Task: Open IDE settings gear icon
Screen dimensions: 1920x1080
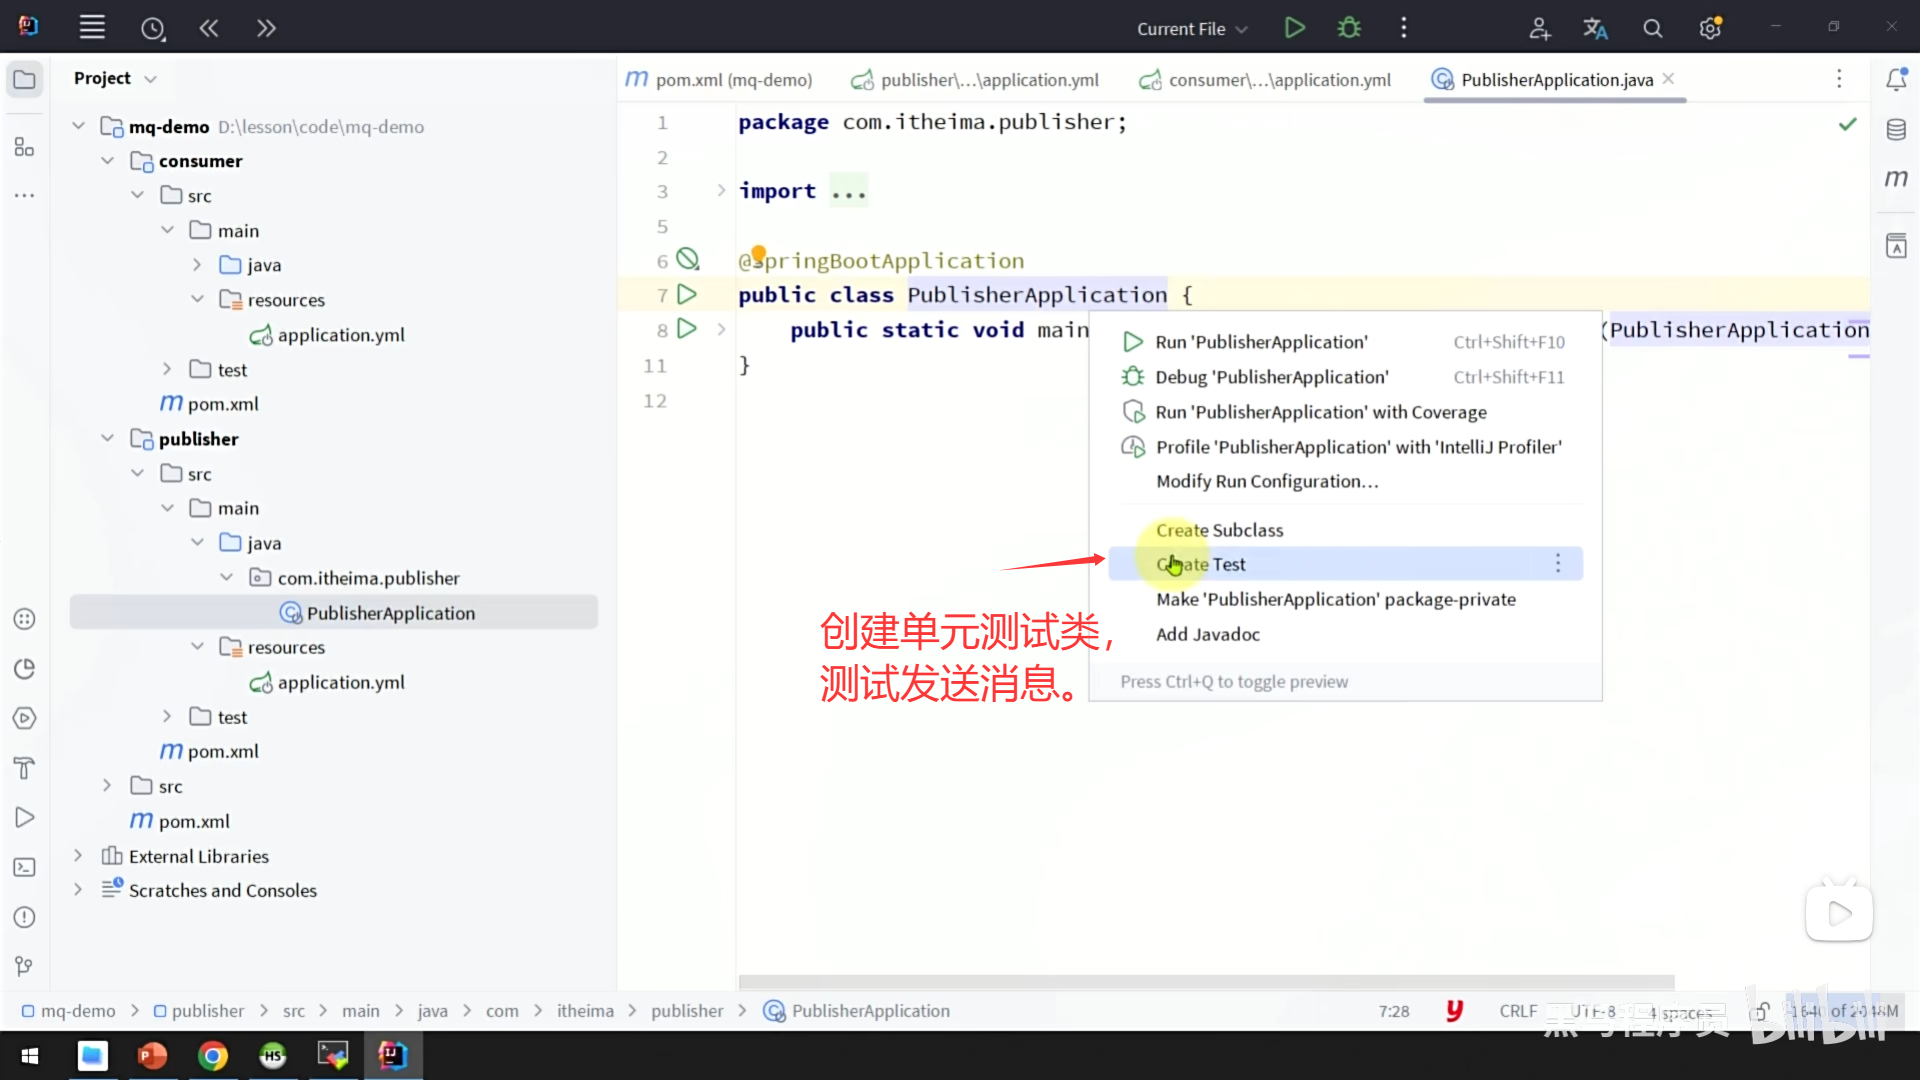Action: pos(1710,29)
